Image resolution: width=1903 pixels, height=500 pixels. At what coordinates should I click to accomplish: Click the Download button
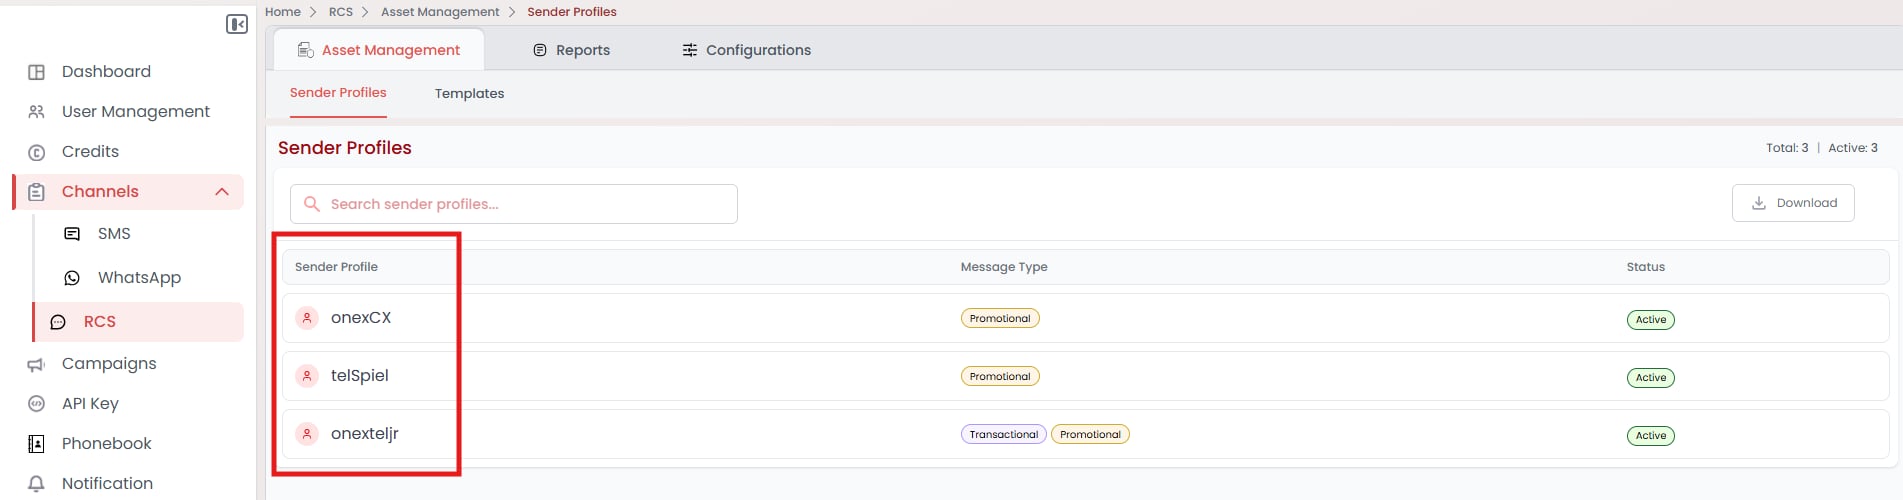pyautogui.click(x=1793, y=203)
